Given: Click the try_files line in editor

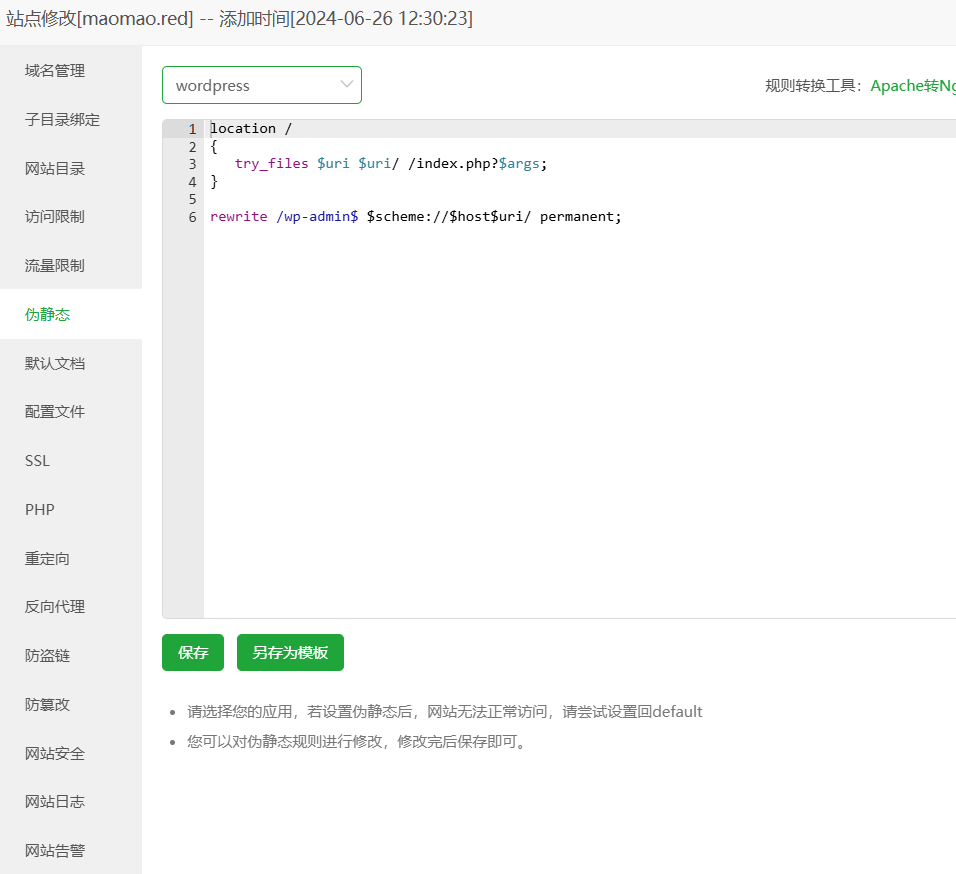Looking at the screenshot, I should 391,164.
